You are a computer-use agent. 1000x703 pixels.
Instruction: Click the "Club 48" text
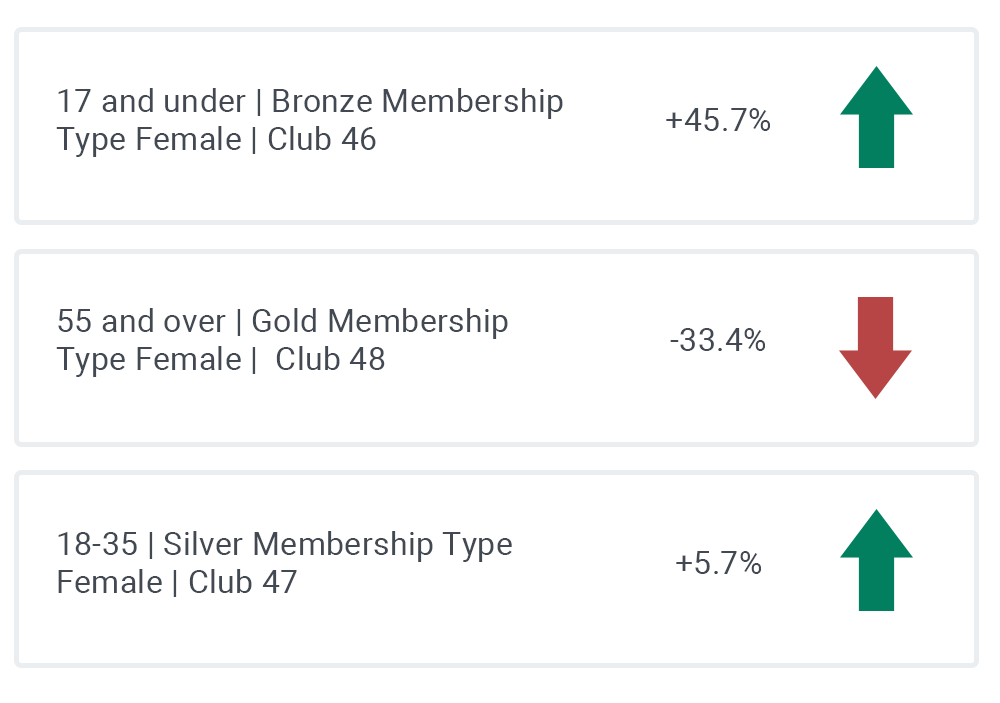(x=330, y=359)
